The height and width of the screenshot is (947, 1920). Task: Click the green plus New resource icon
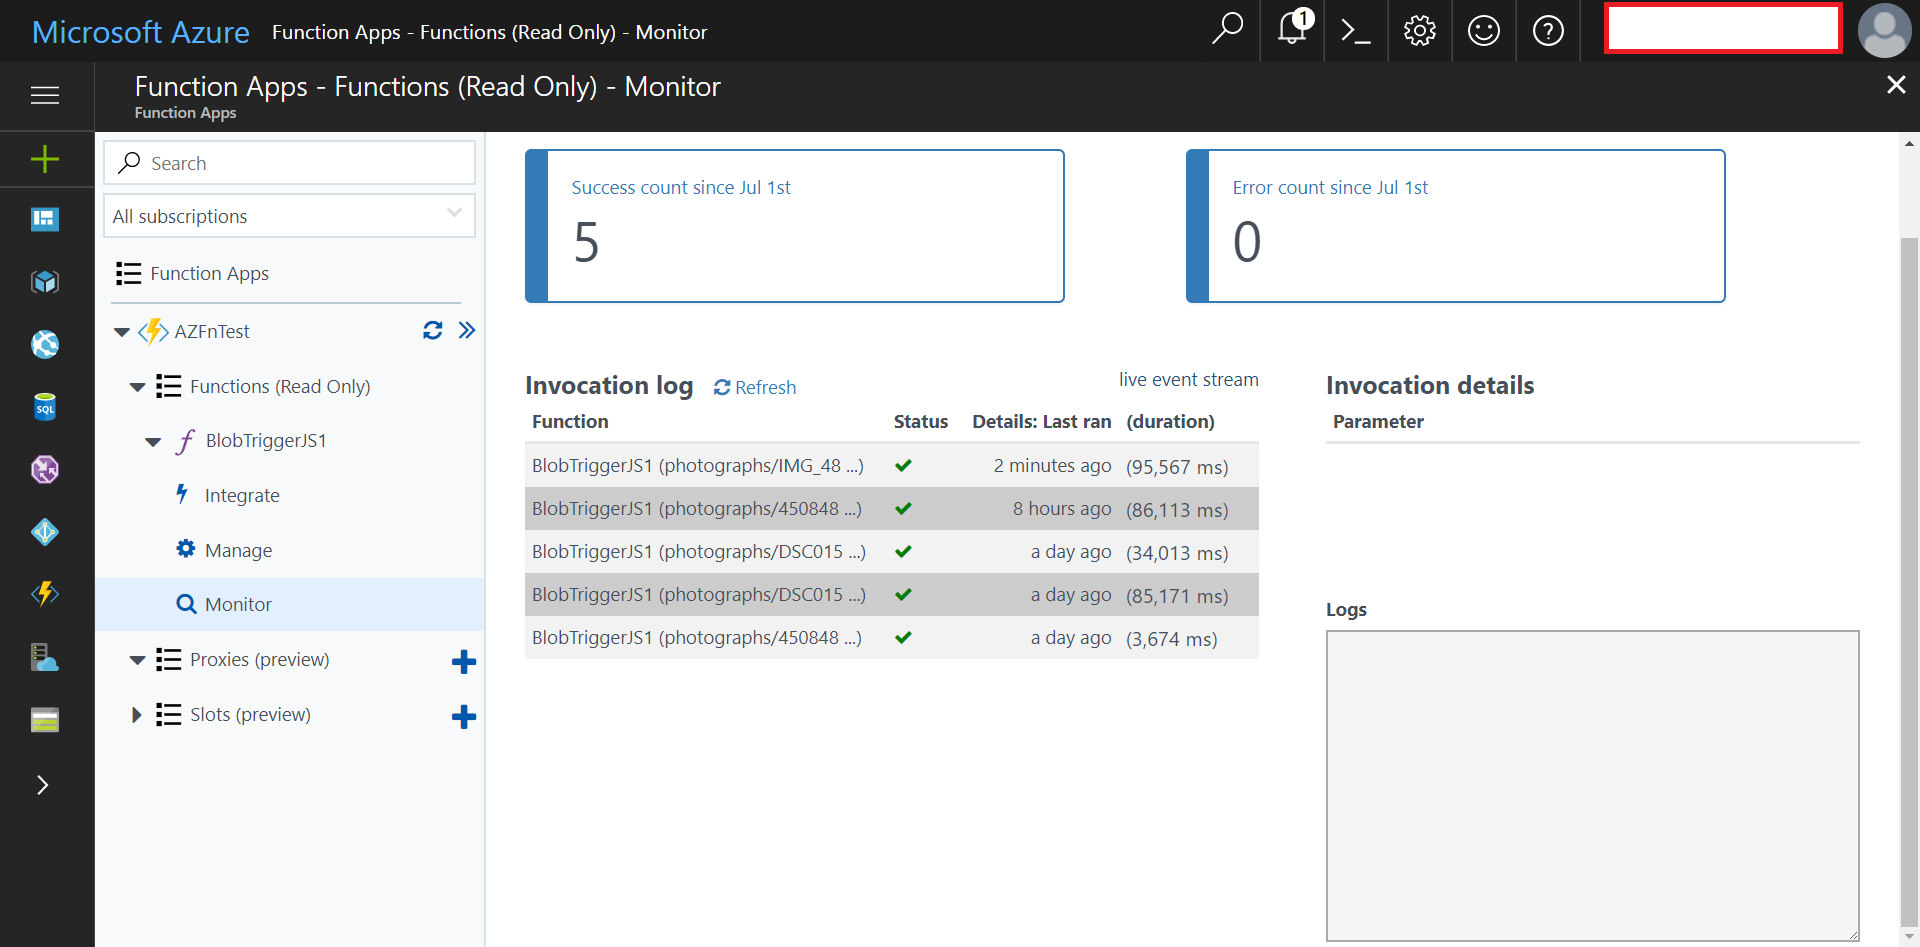tap(45, 159)
